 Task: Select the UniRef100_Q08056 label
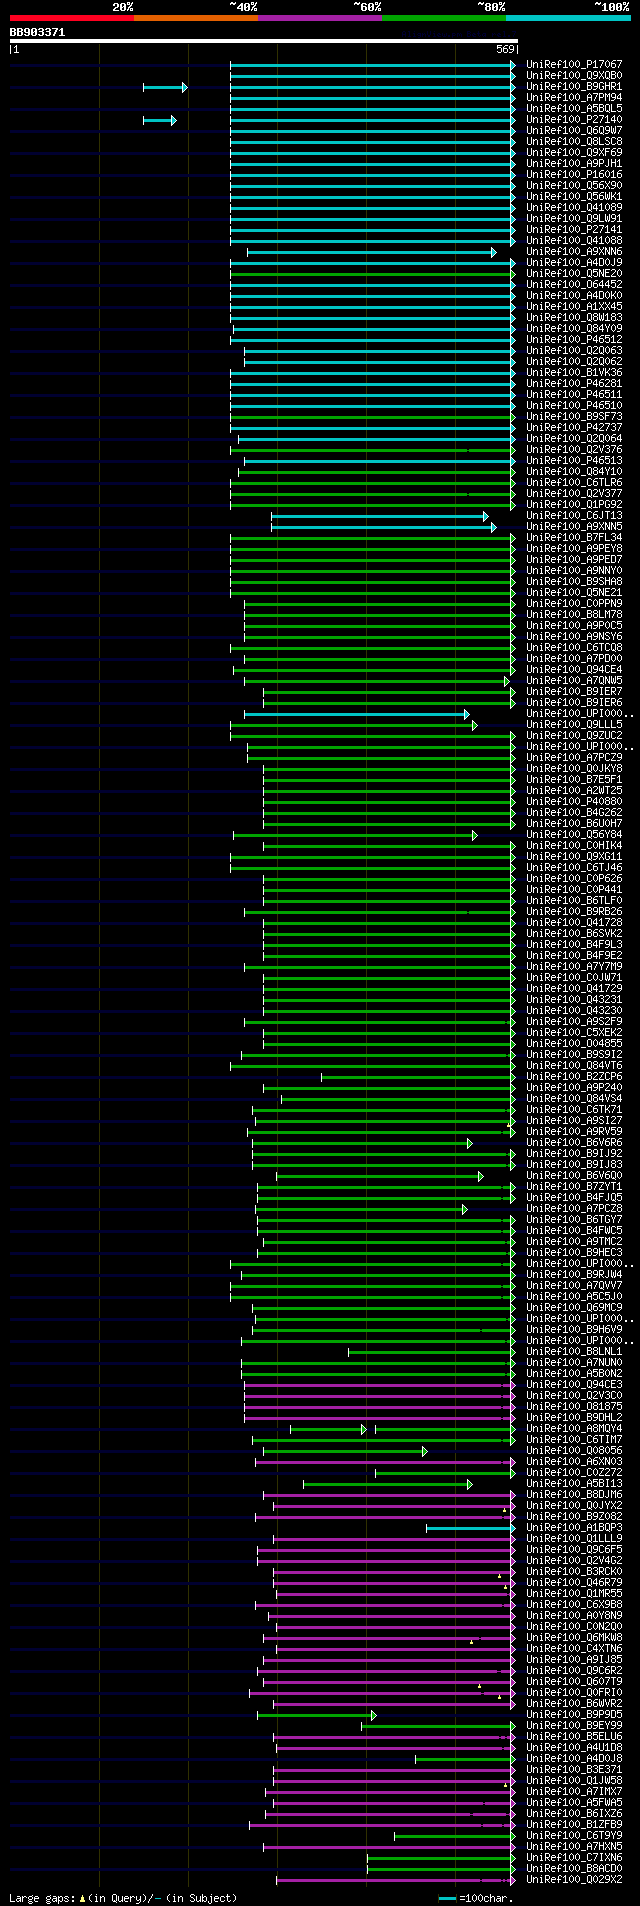tap(574, 1450)
